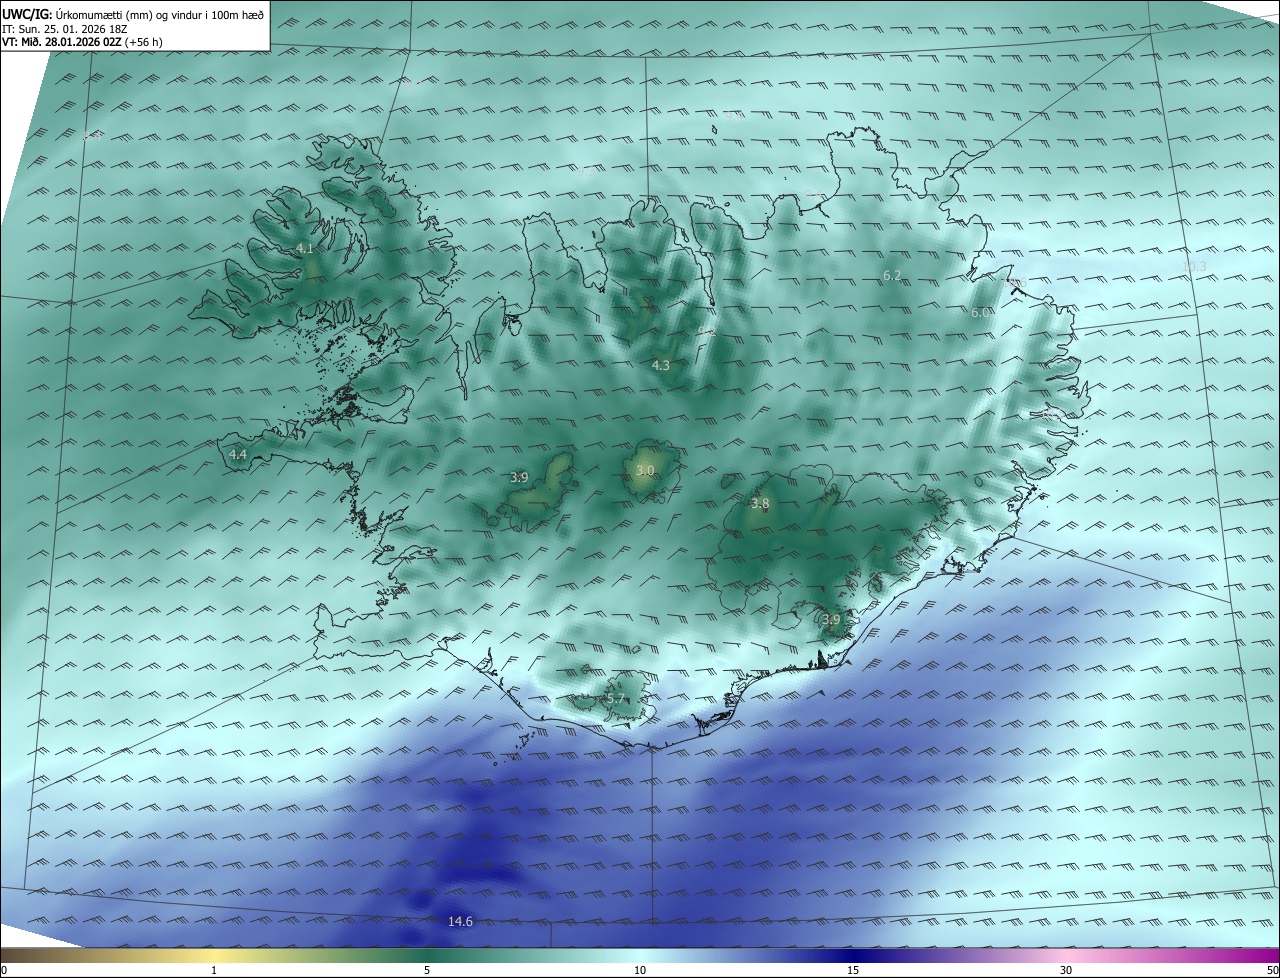This screenshot has width=1280, height=978.
Task: Click the 3.8 value on the map
Action: point(760,504)
